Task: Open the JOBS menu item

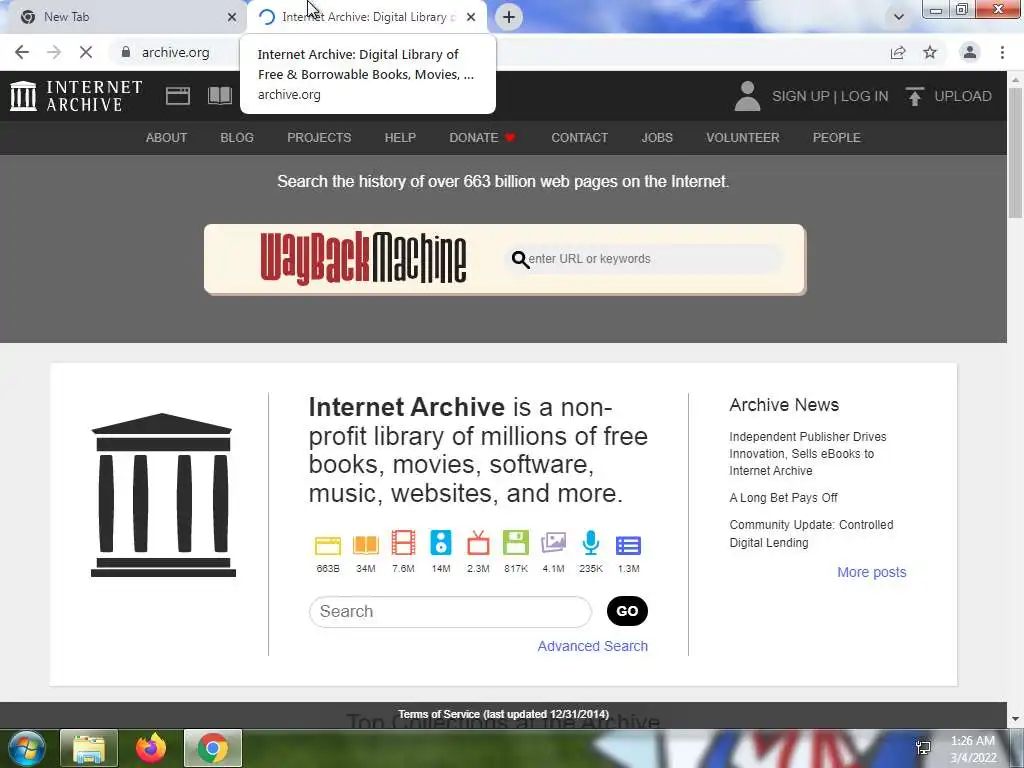Action: (x=657, y=138)
